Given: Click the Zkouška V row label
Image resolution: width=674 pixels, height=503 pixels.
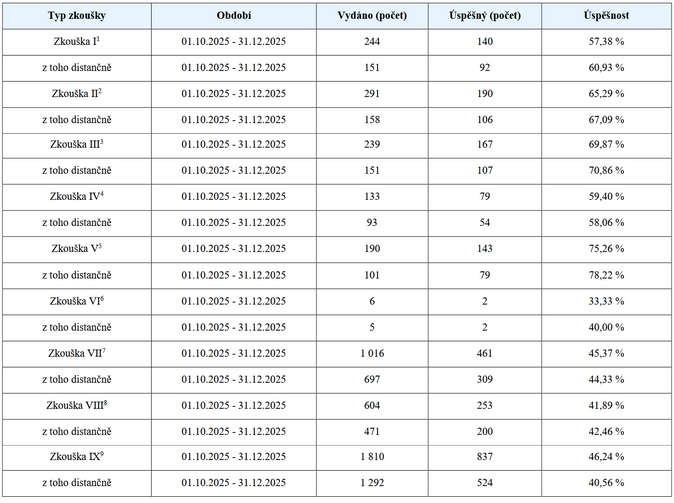Looking at the screenshot, I should tap(74, 249).
